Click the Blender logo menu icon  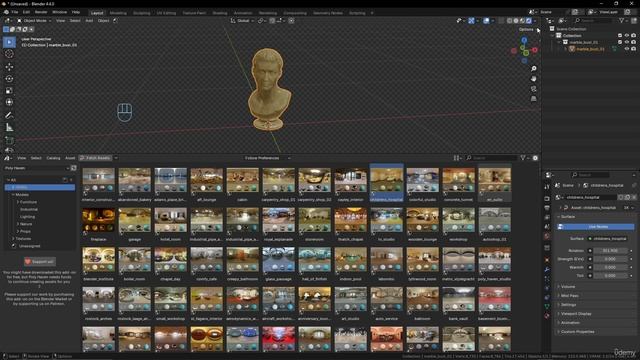tap(6, 12)
